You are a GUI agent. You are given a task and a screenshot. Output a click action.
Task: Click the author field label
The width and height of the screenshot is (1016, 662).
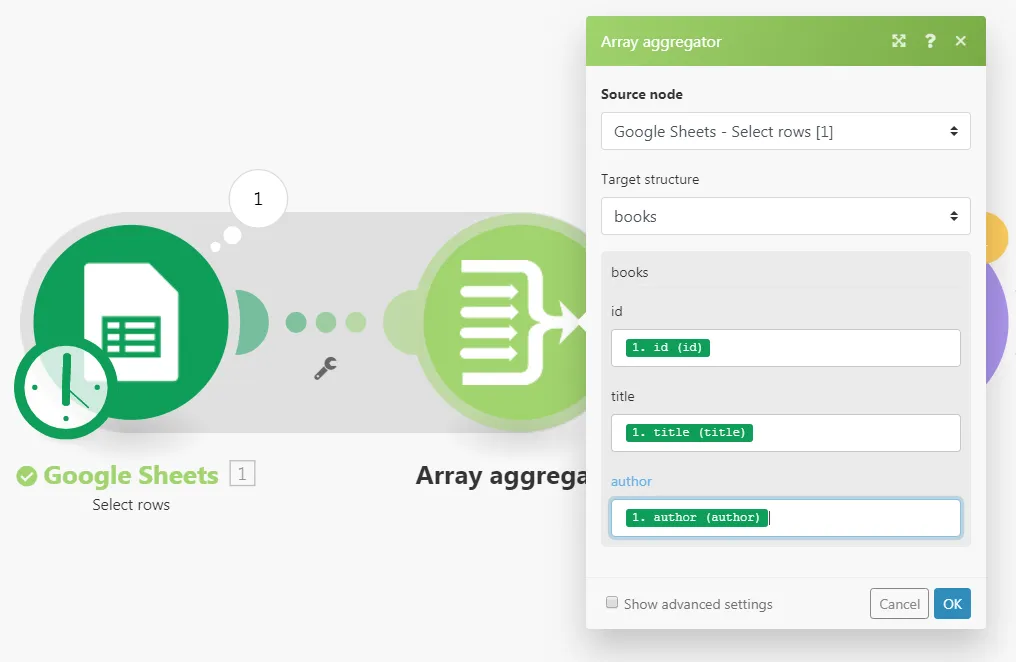pyautogui.click(x=631, y=481)
